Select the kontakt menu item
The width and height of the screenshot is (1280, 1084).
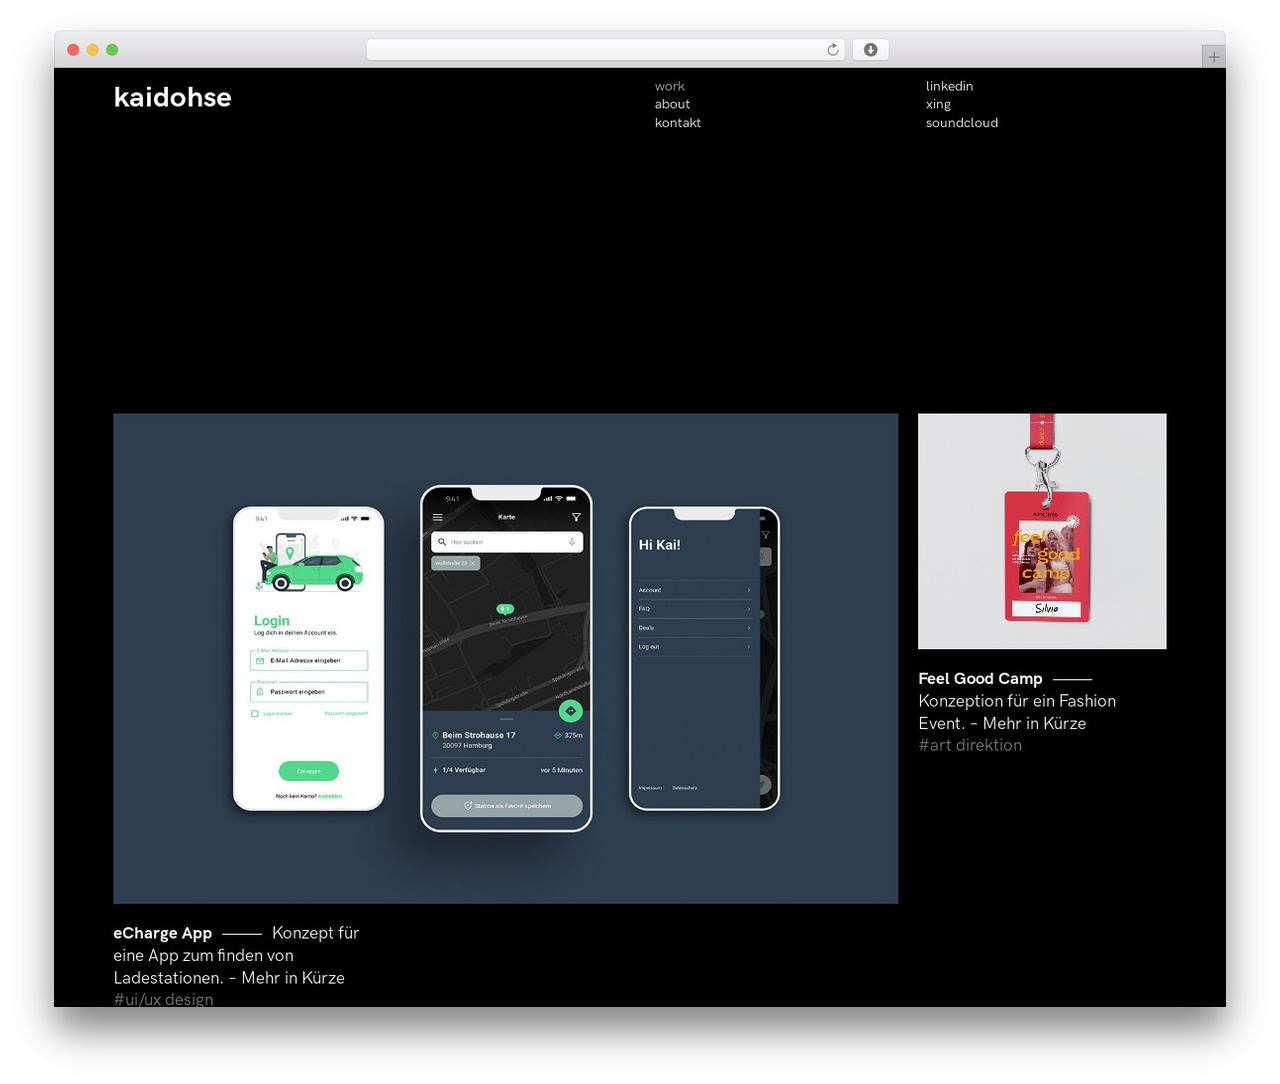tap(677, 122)
